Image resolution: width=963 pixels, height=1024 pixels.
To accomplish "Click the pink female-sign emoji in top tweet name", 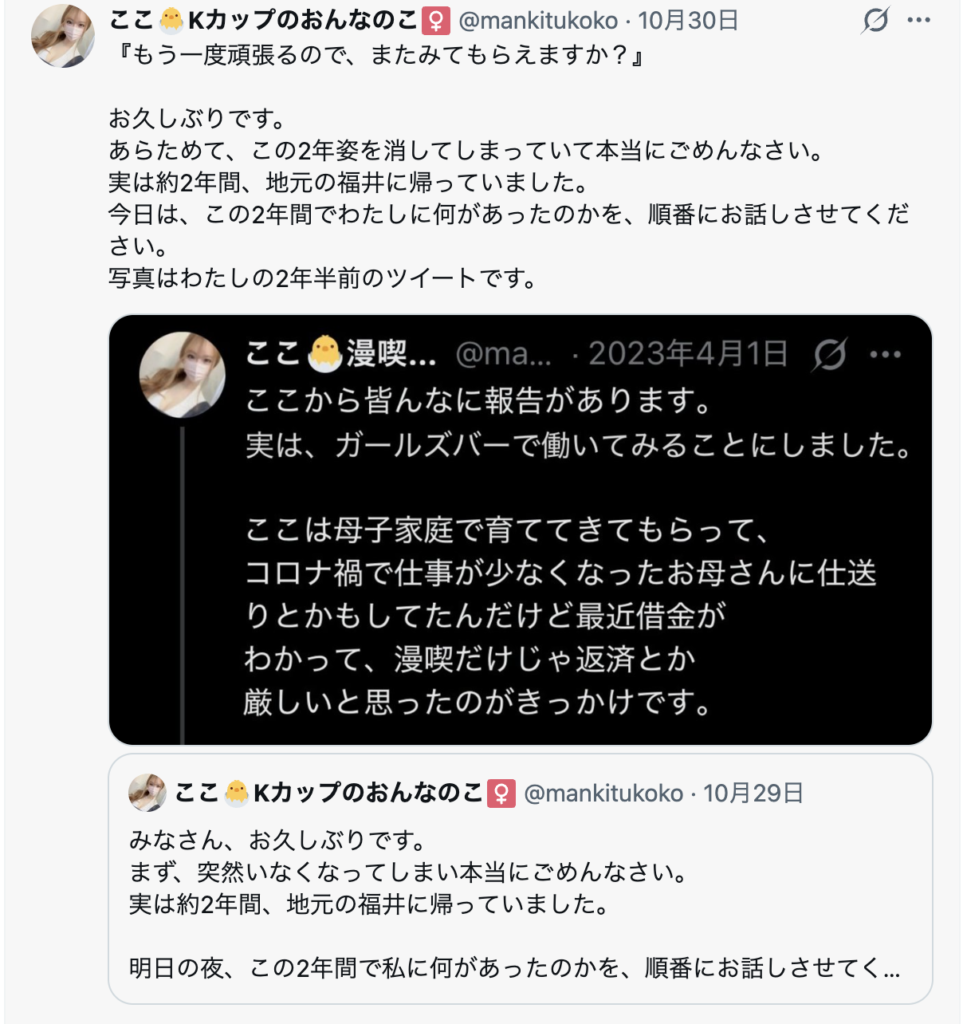I will [x=436, y=20].
